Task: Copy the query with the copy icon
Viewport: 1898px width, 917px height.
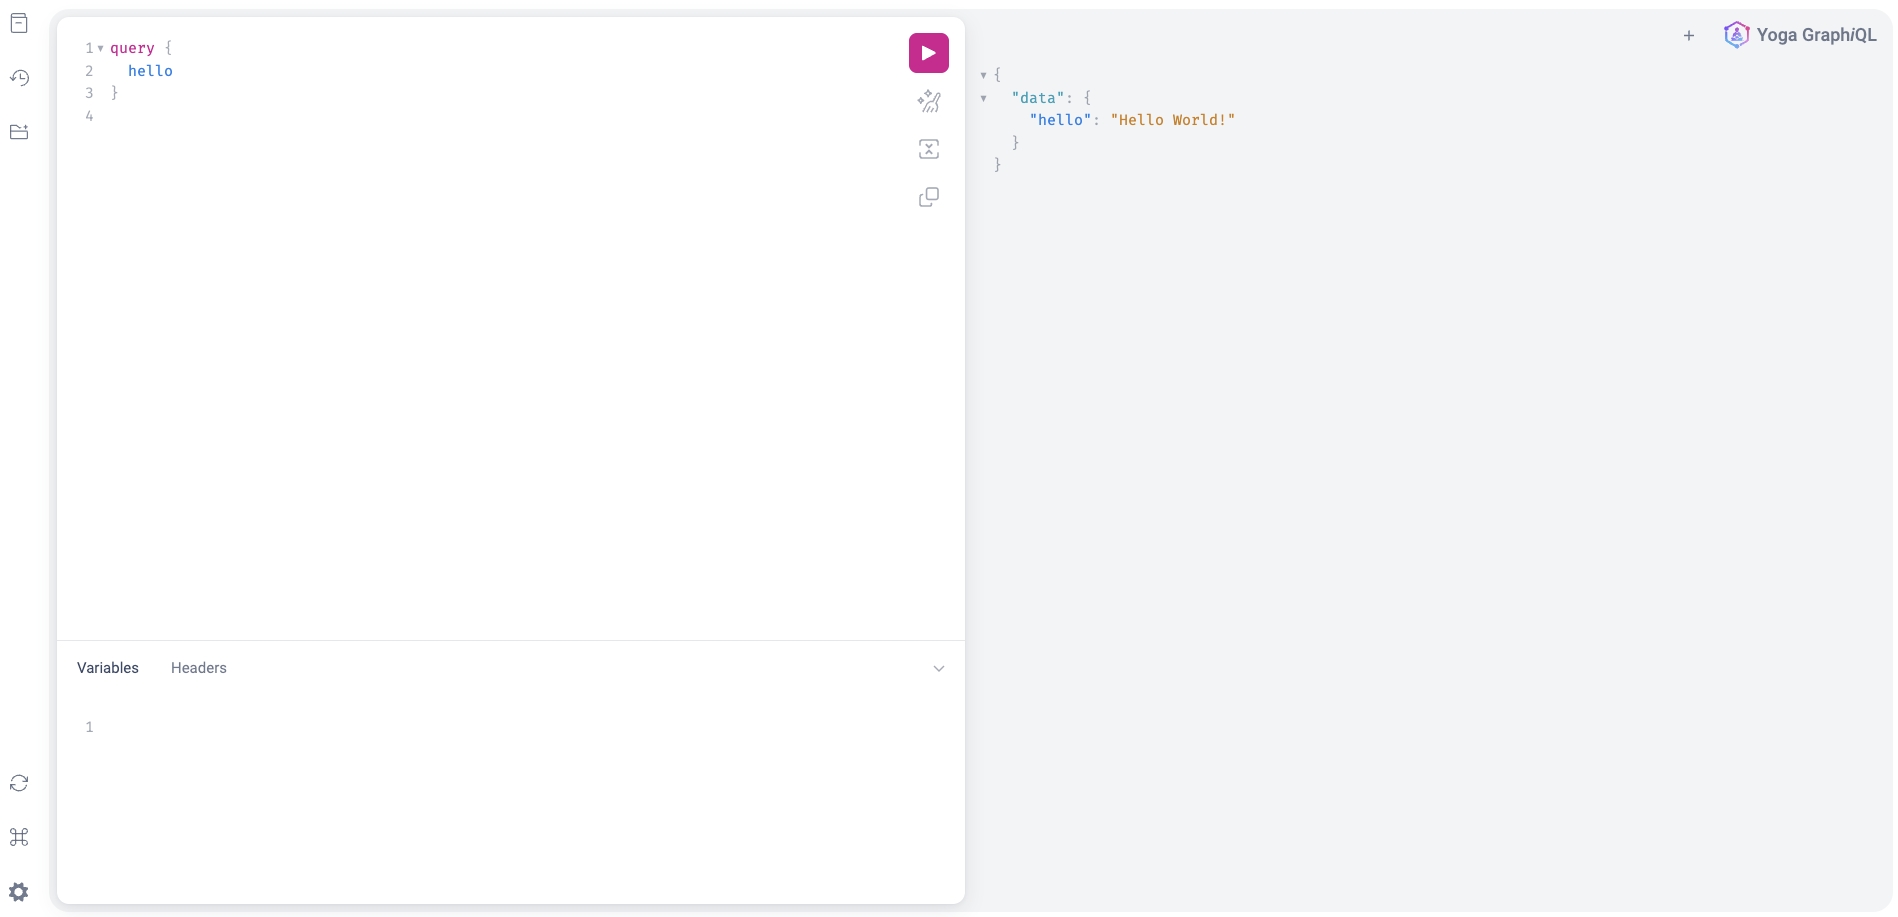Action: coord(928,197)
